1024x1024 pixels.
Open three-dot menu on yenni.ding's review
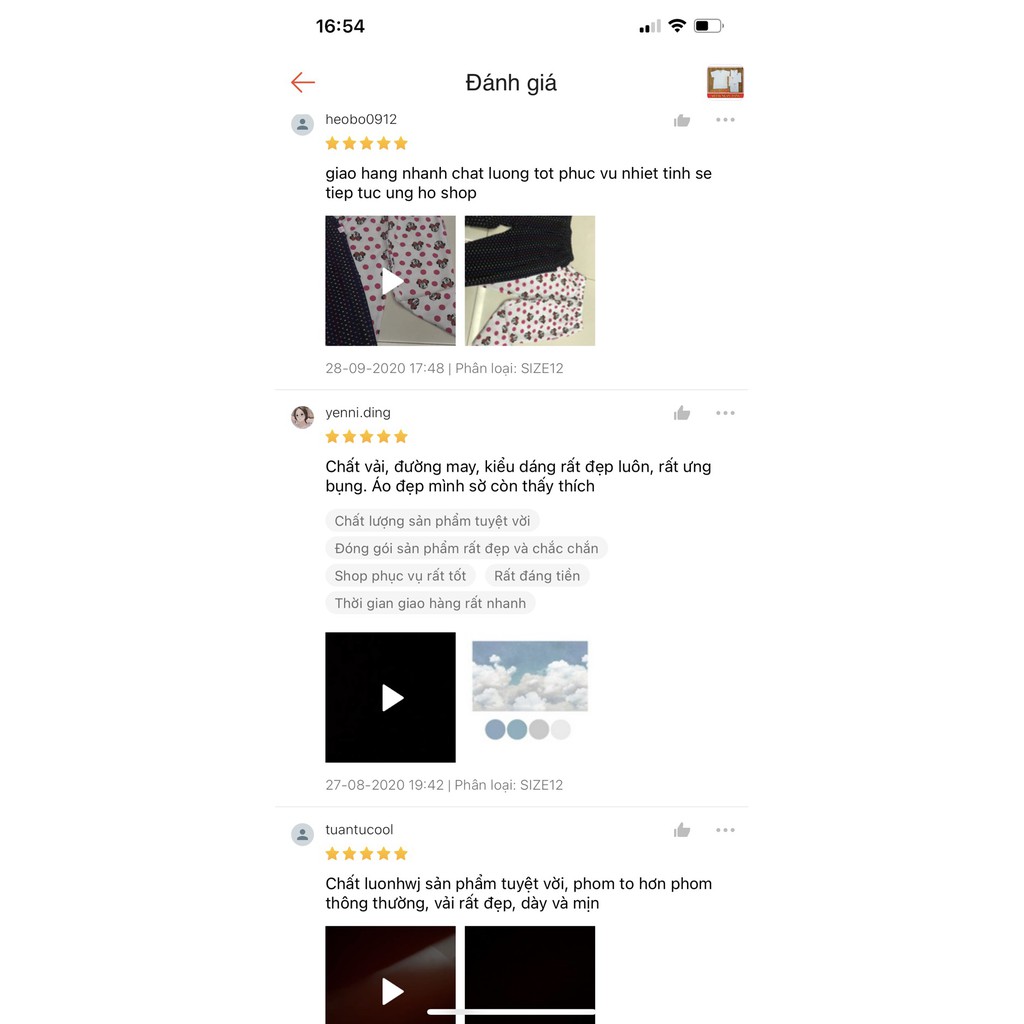coord(725,413)
